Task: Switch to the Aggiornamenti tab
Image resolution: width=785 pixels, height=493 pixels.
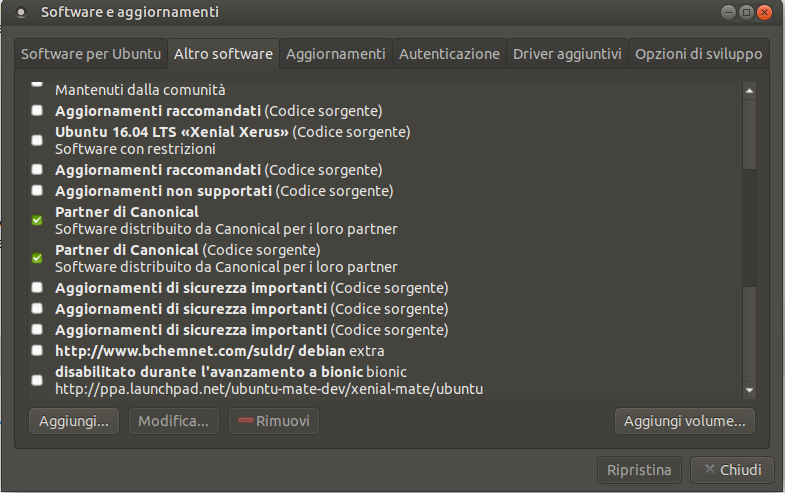Action: tap(335, 54)
